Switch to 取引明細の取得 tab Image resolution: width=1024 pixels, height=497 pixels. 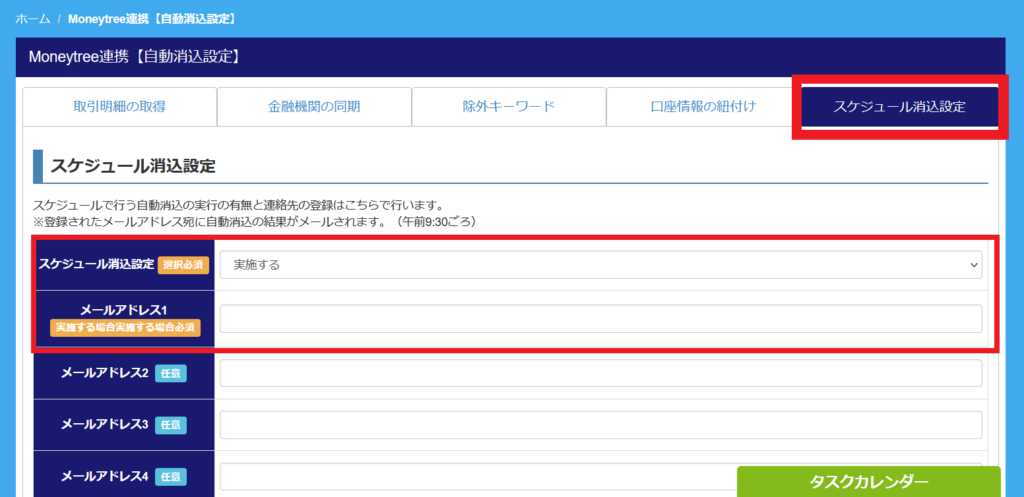[x=120, y=106]
